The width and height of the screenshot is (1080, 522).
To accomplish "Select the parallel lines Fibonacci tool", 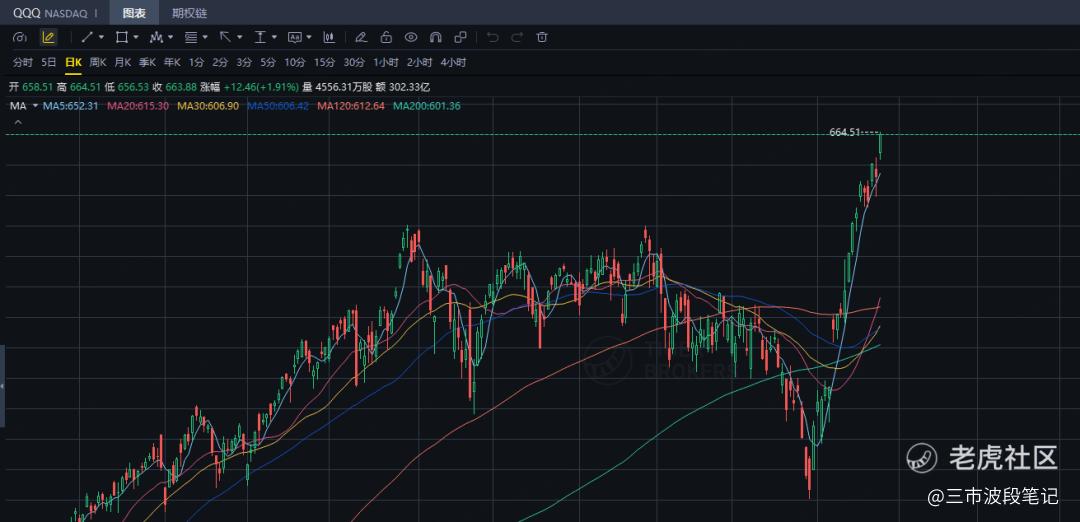I will click(191, 37).
